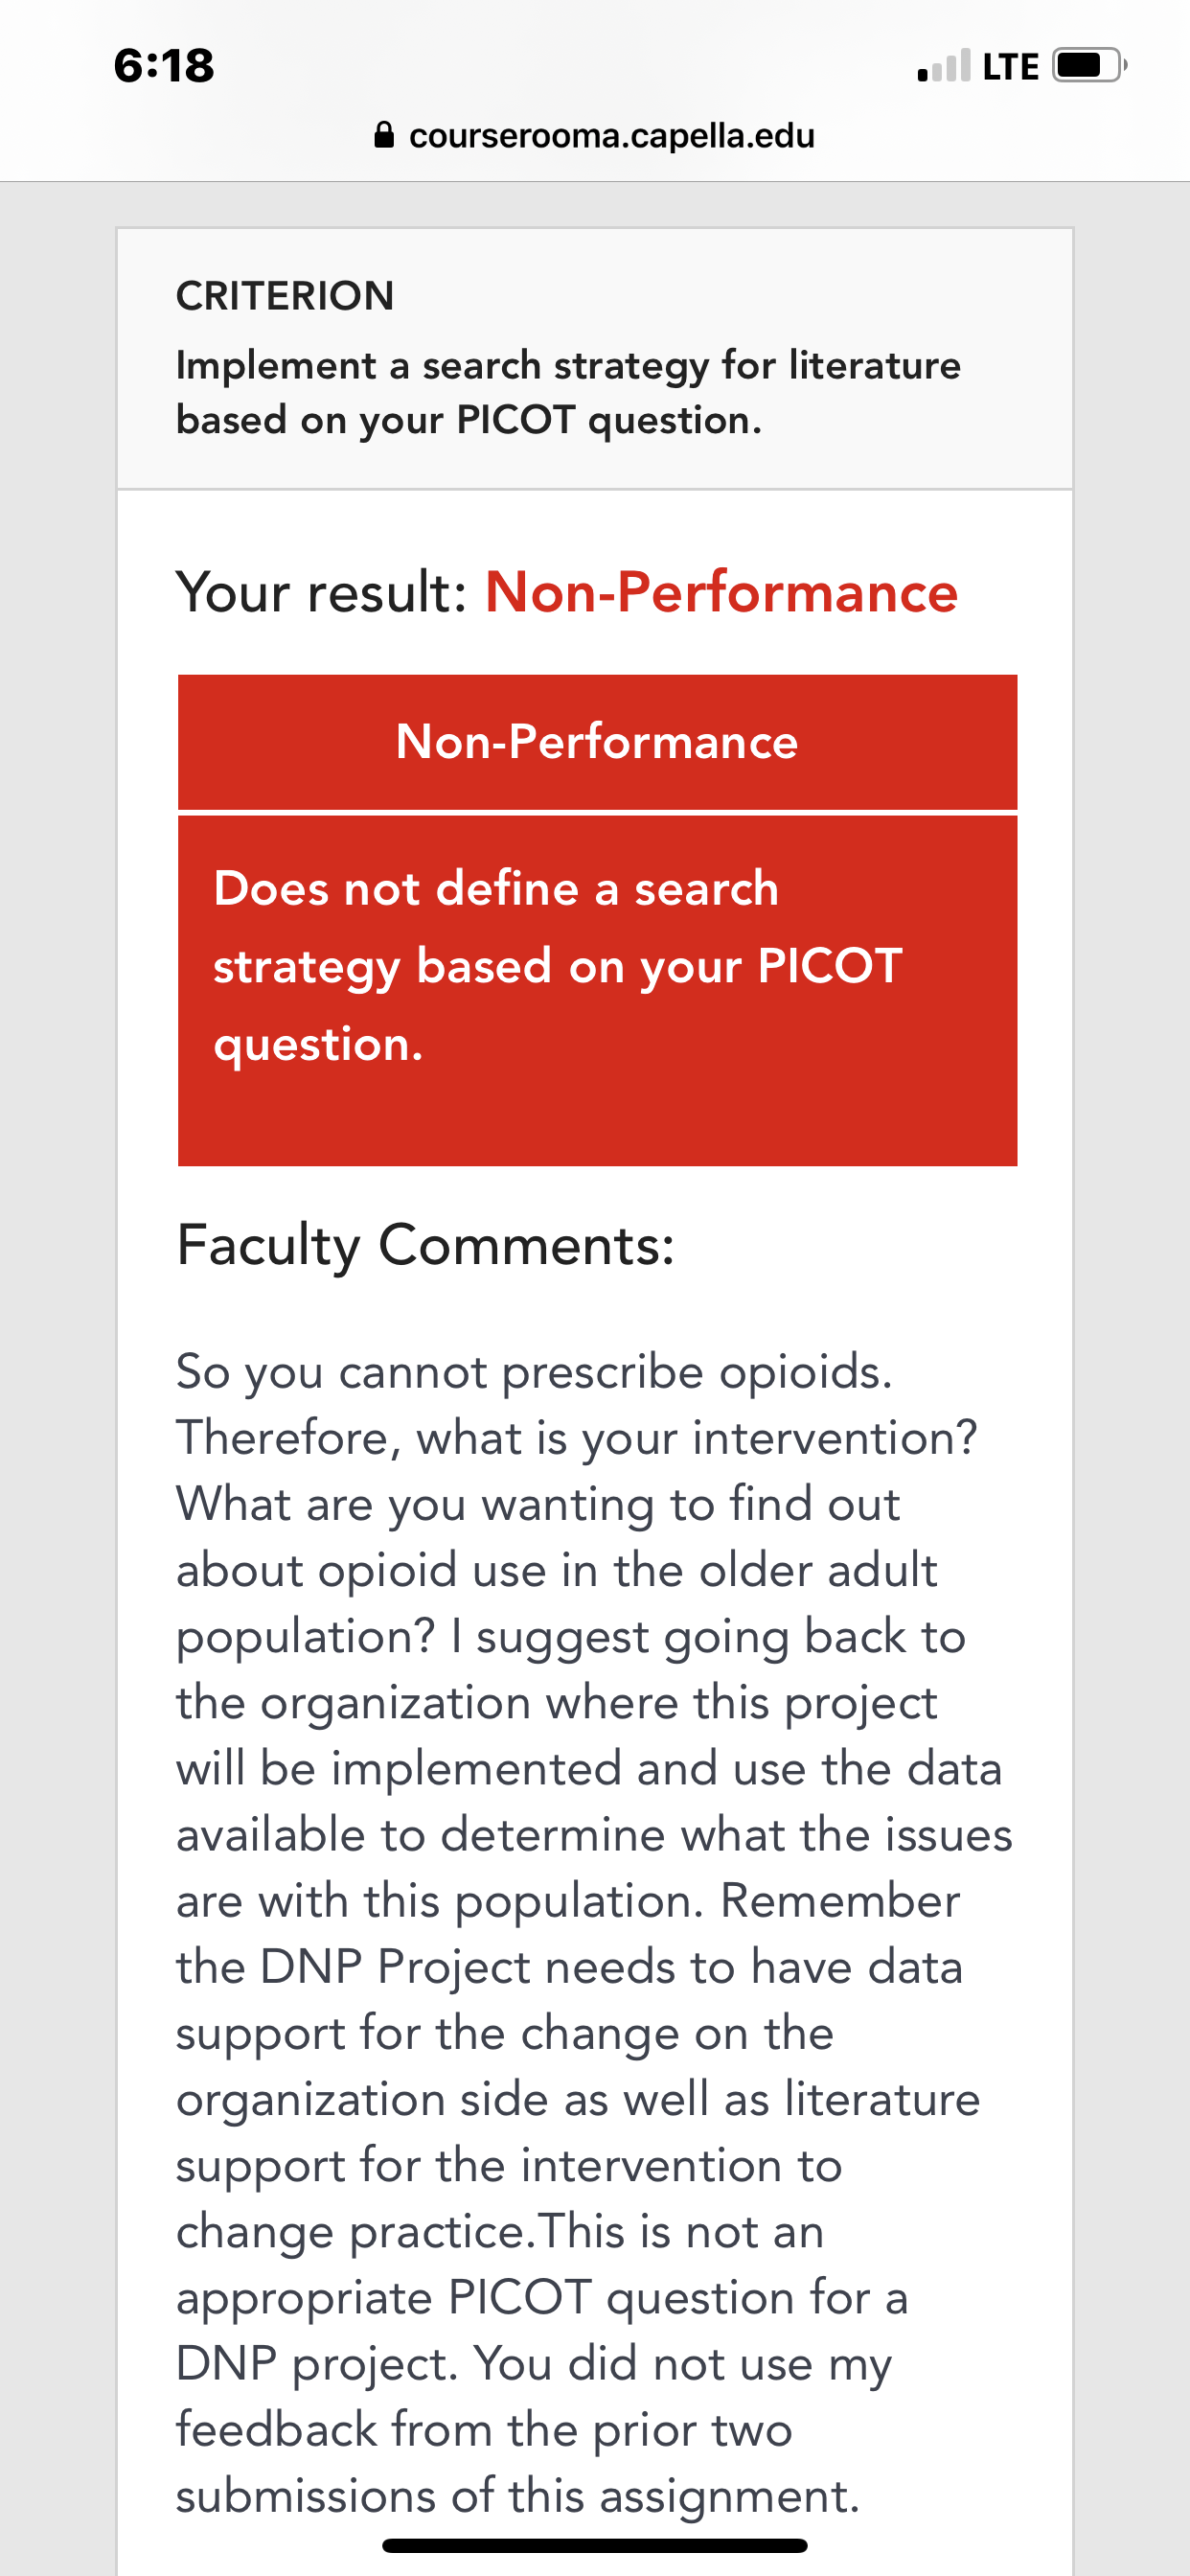Tap the home indicator bar at bottom
The width and height of the screenshot is (1190, 2576).
pos(594,2546)
